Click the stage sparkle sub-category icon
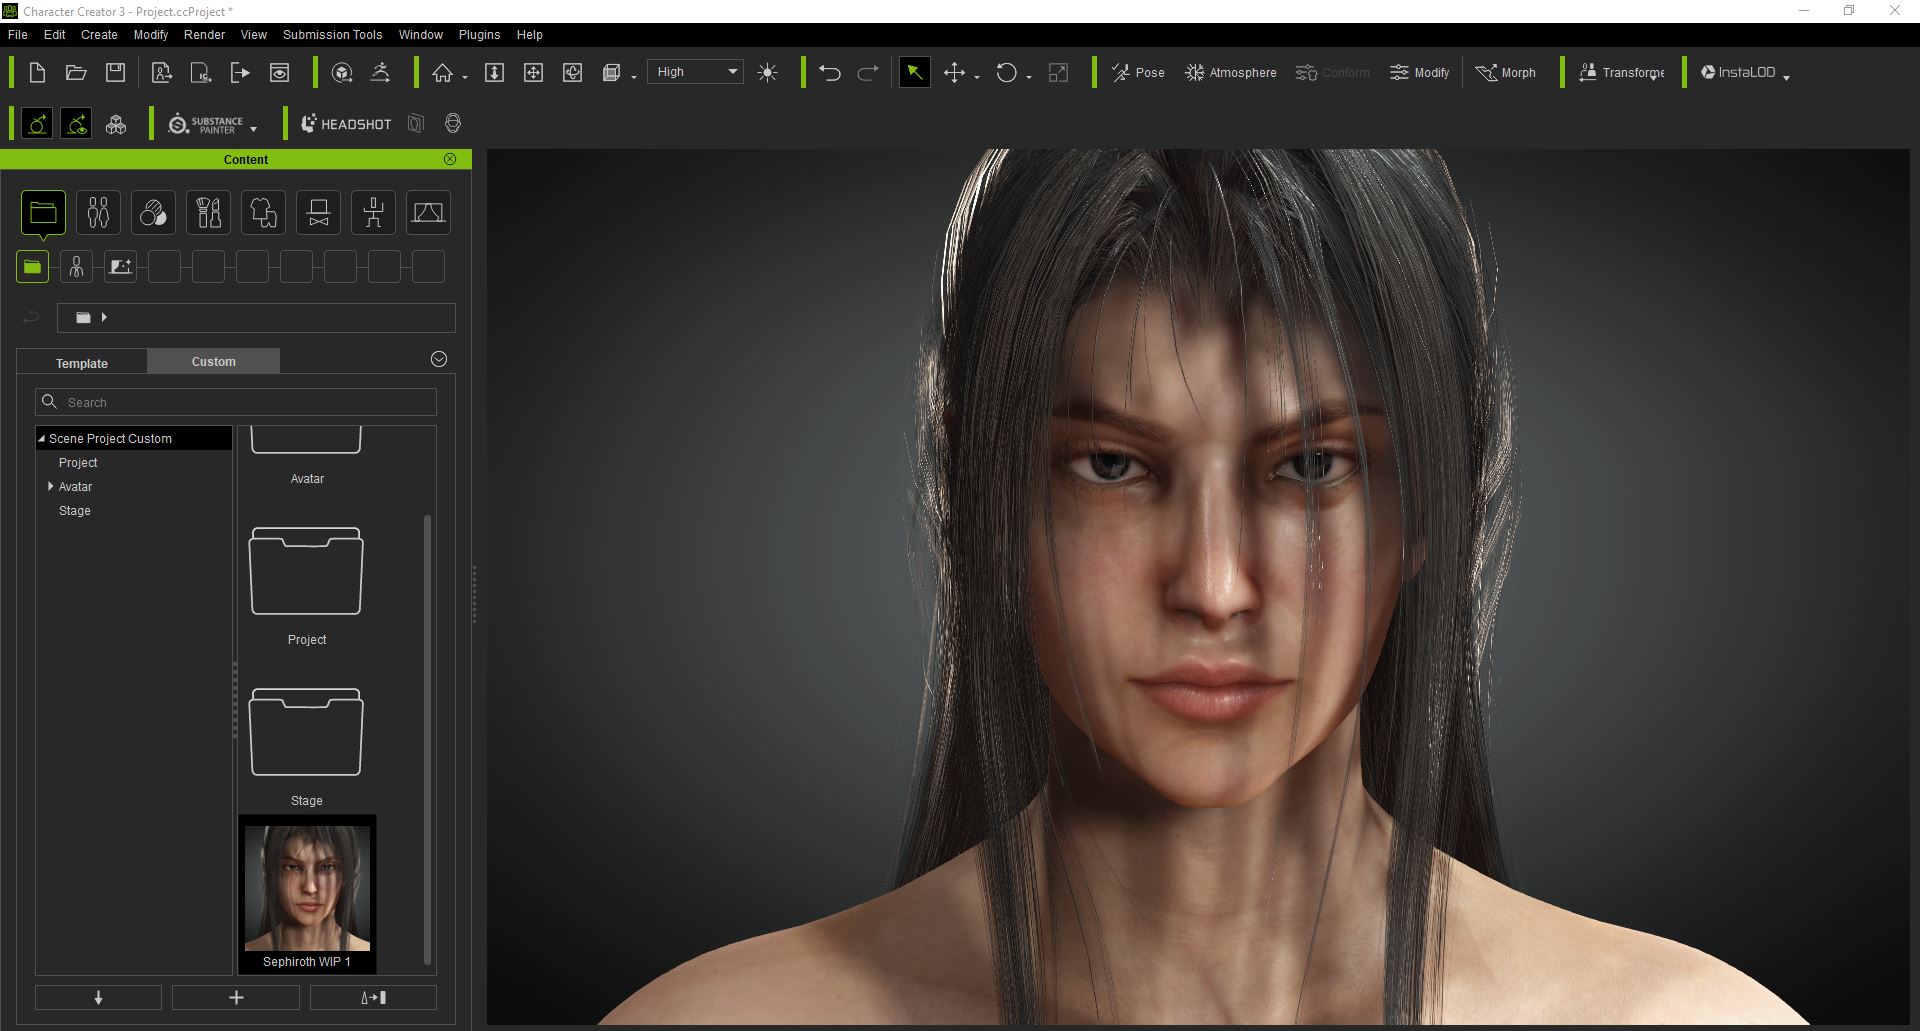 pos(120,267)
